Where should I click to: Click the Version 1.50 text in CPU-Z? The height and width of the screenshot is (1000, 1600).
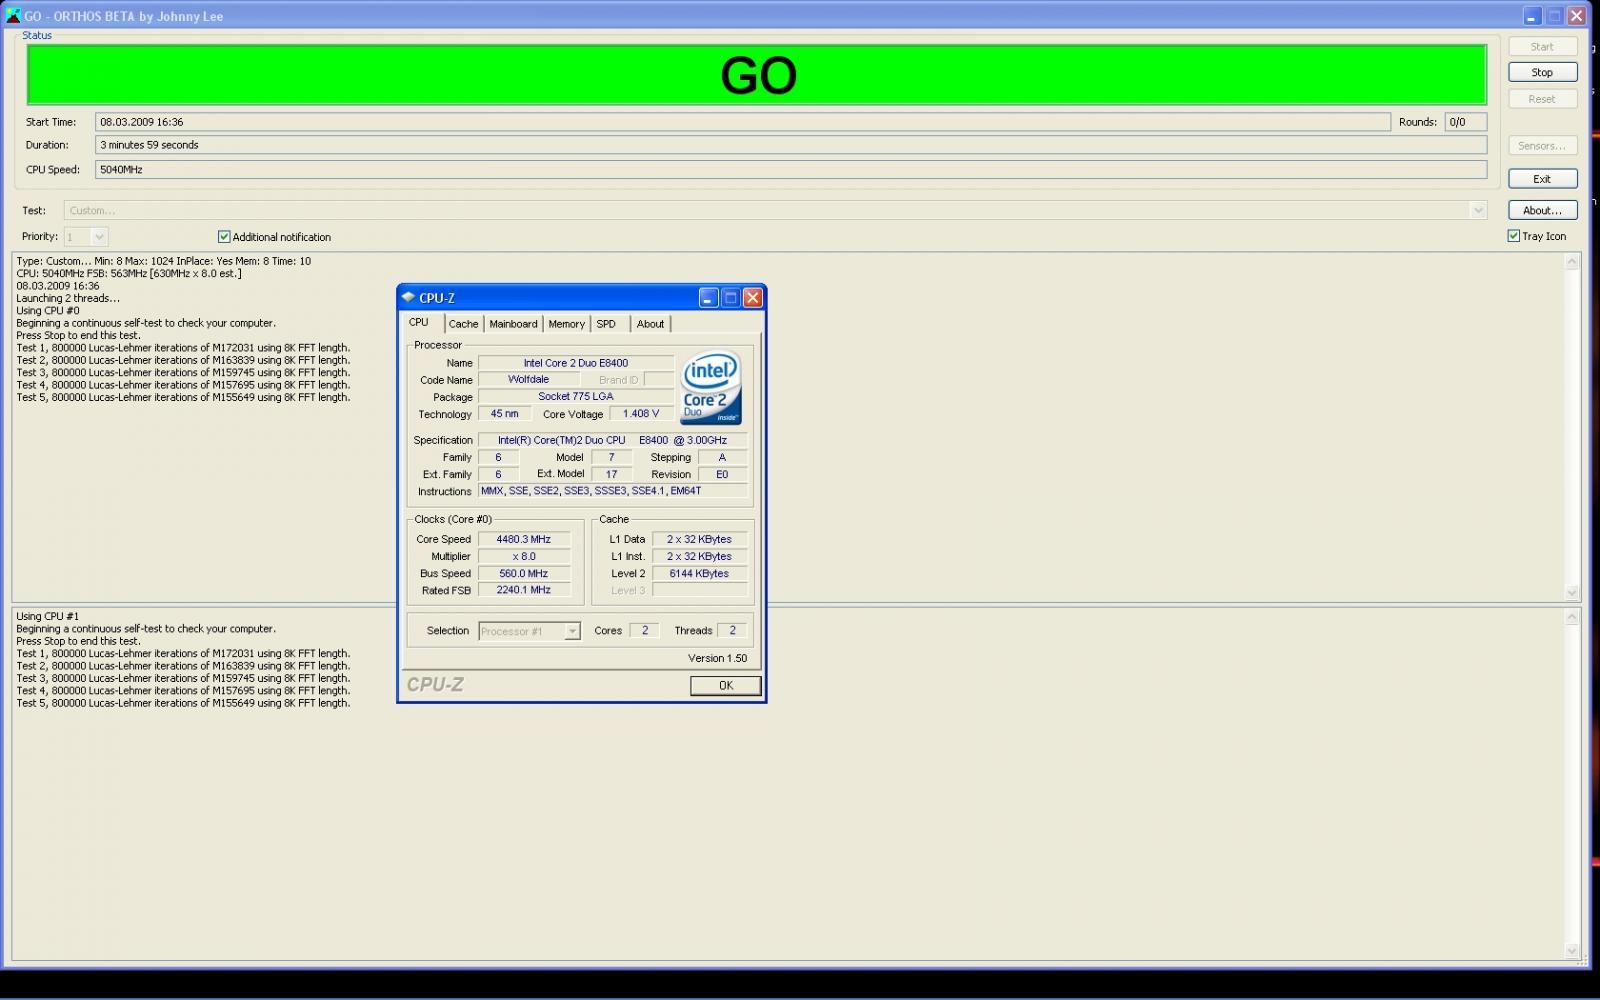718,658
